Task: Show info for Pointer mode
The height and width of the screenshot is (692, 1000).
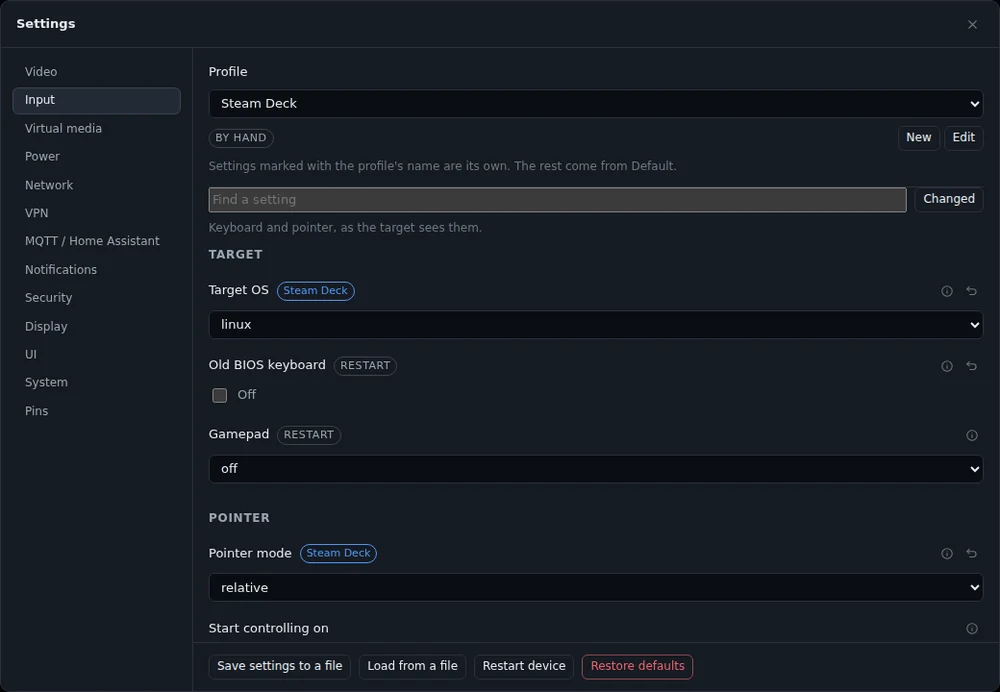Action: (x=946, y=554)
